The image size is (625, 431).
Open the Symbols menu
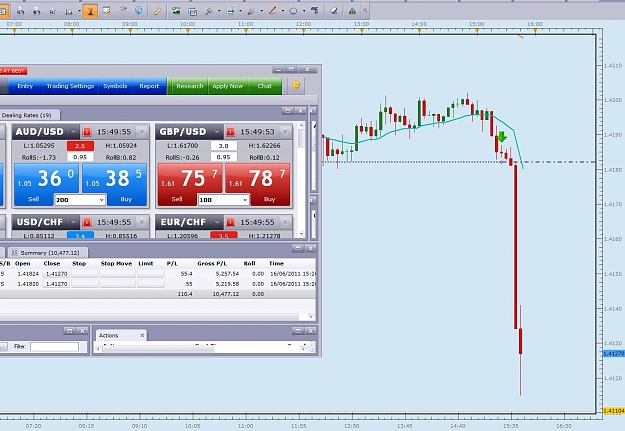(x=115, y=86)
